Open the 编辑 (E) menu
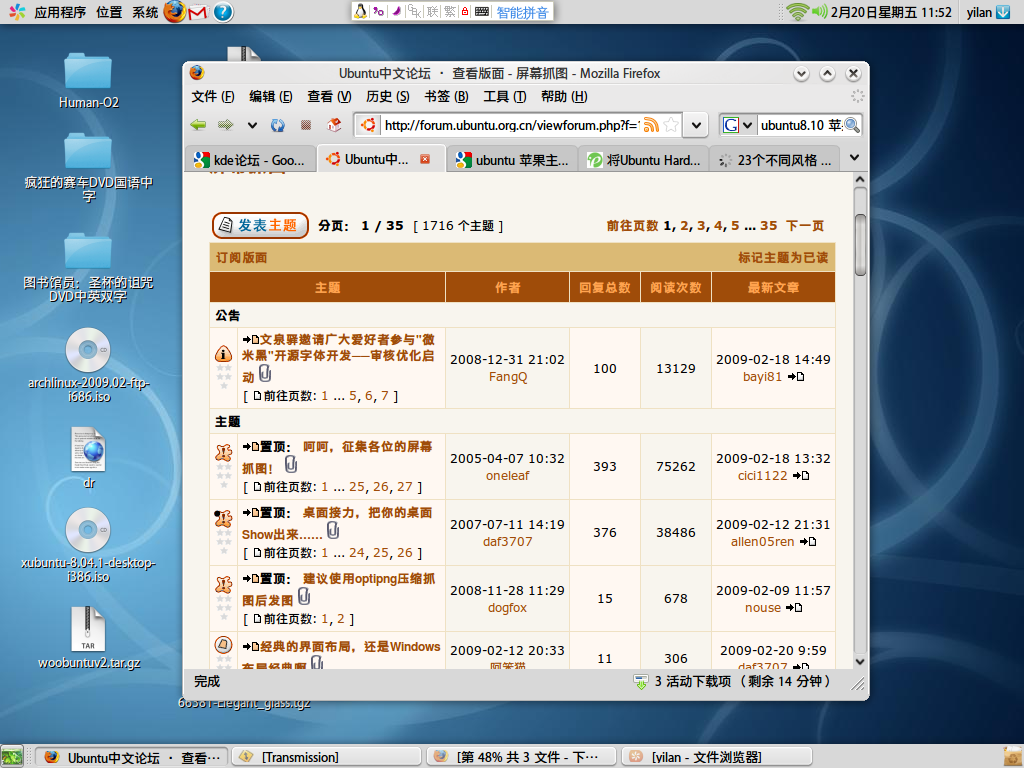 271,97
